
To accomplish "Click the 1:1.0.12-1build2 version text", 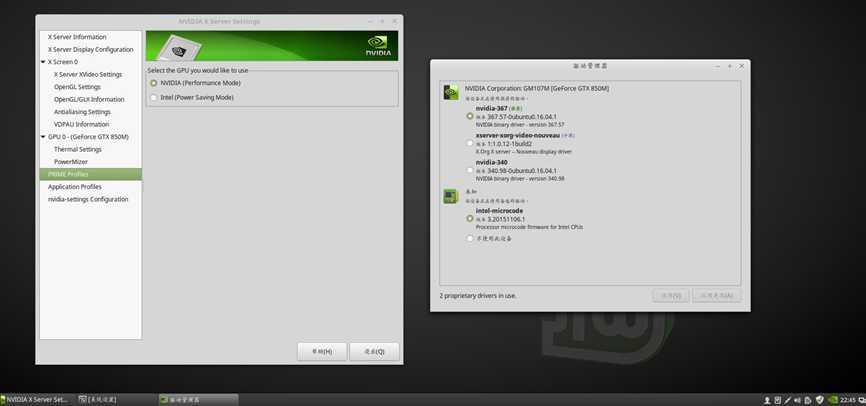I will [x=509, y=144].
